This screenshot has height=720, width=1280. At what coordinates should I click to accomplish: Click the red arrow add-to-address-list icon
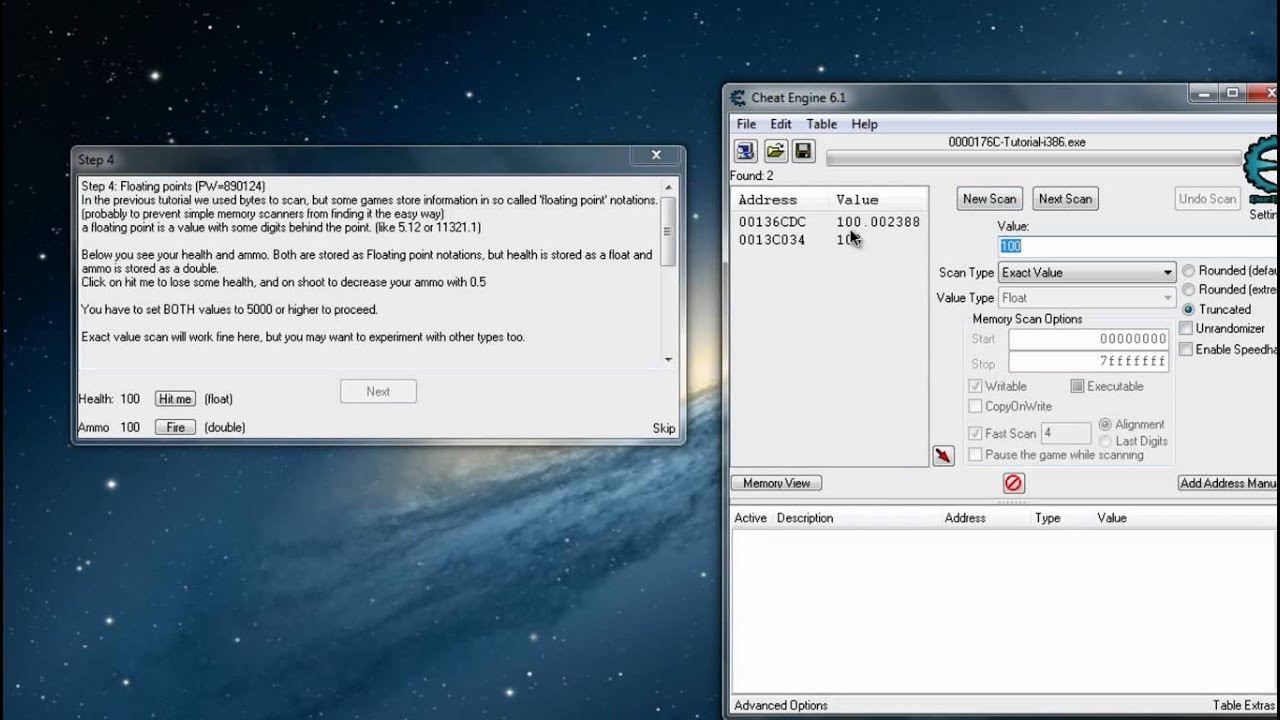point(943,456)
